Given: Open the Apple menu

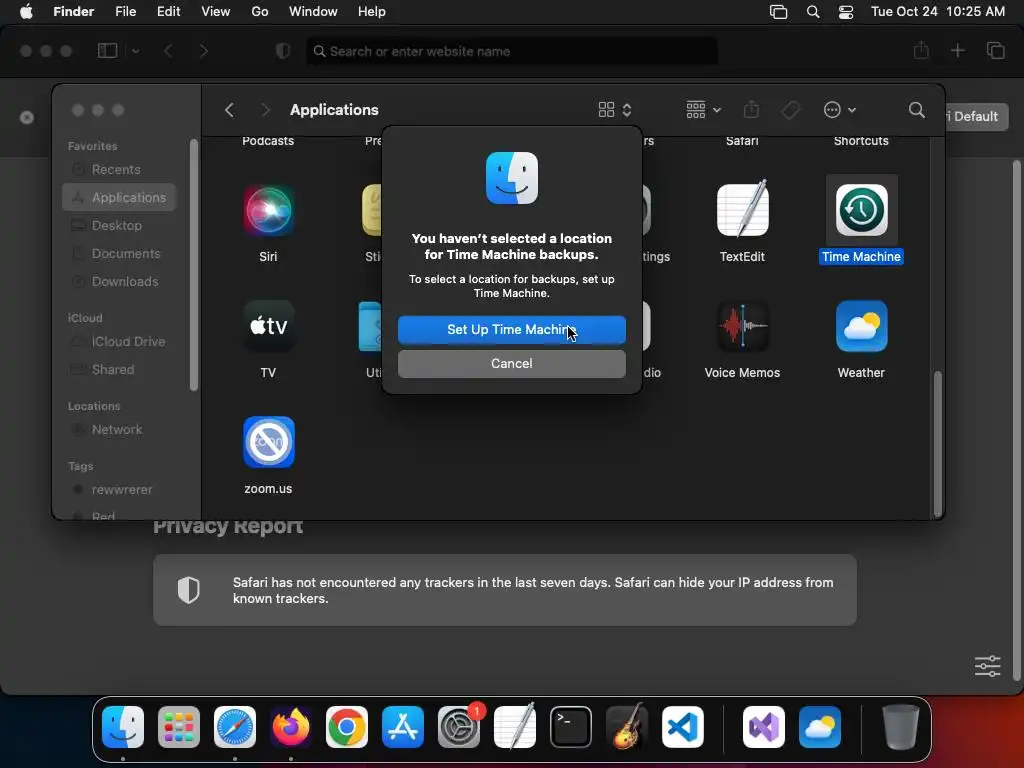Looking at the screenshot, I should (26, 12).
